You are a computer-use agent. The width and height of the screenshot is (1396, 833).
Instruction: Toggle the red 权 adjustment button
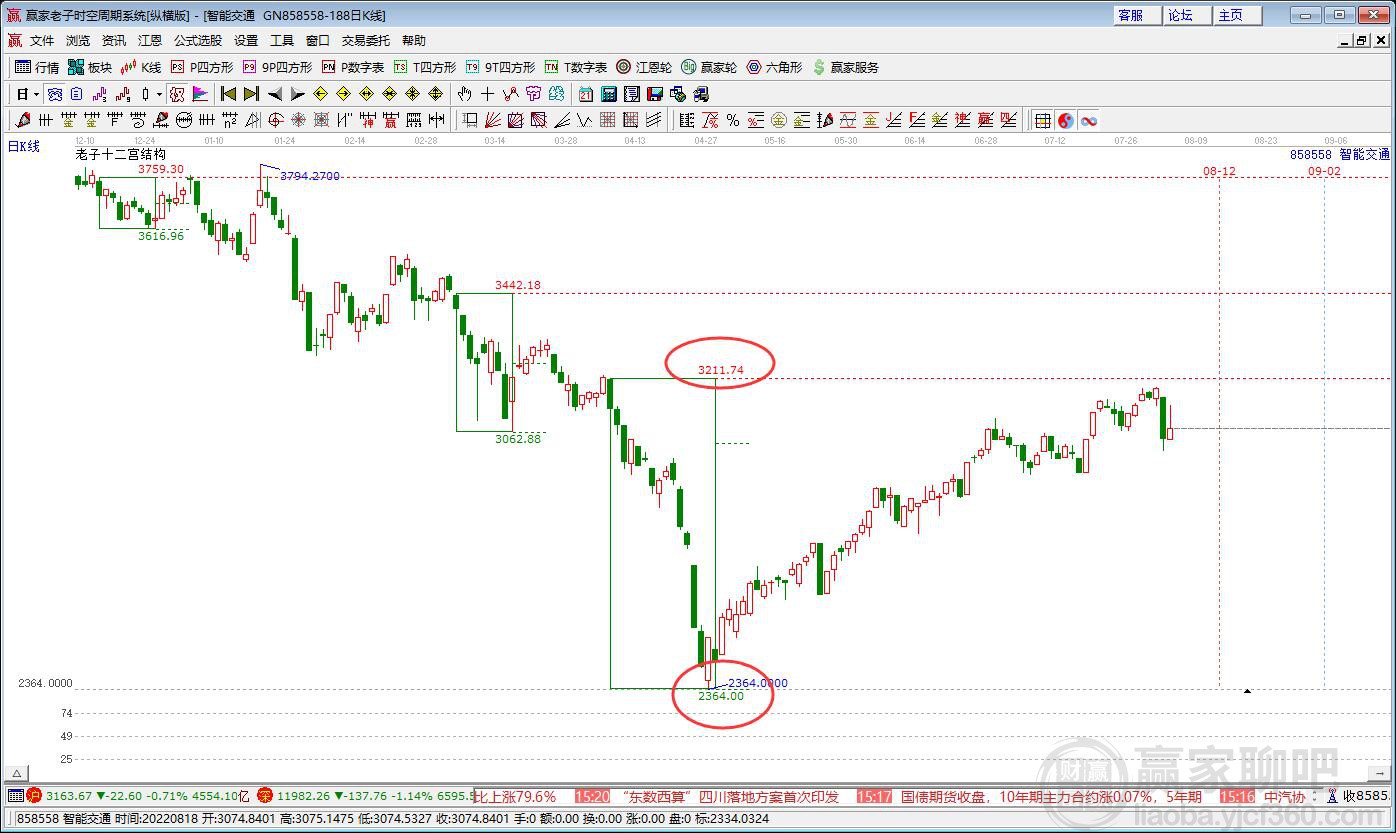tap(177, 94)
